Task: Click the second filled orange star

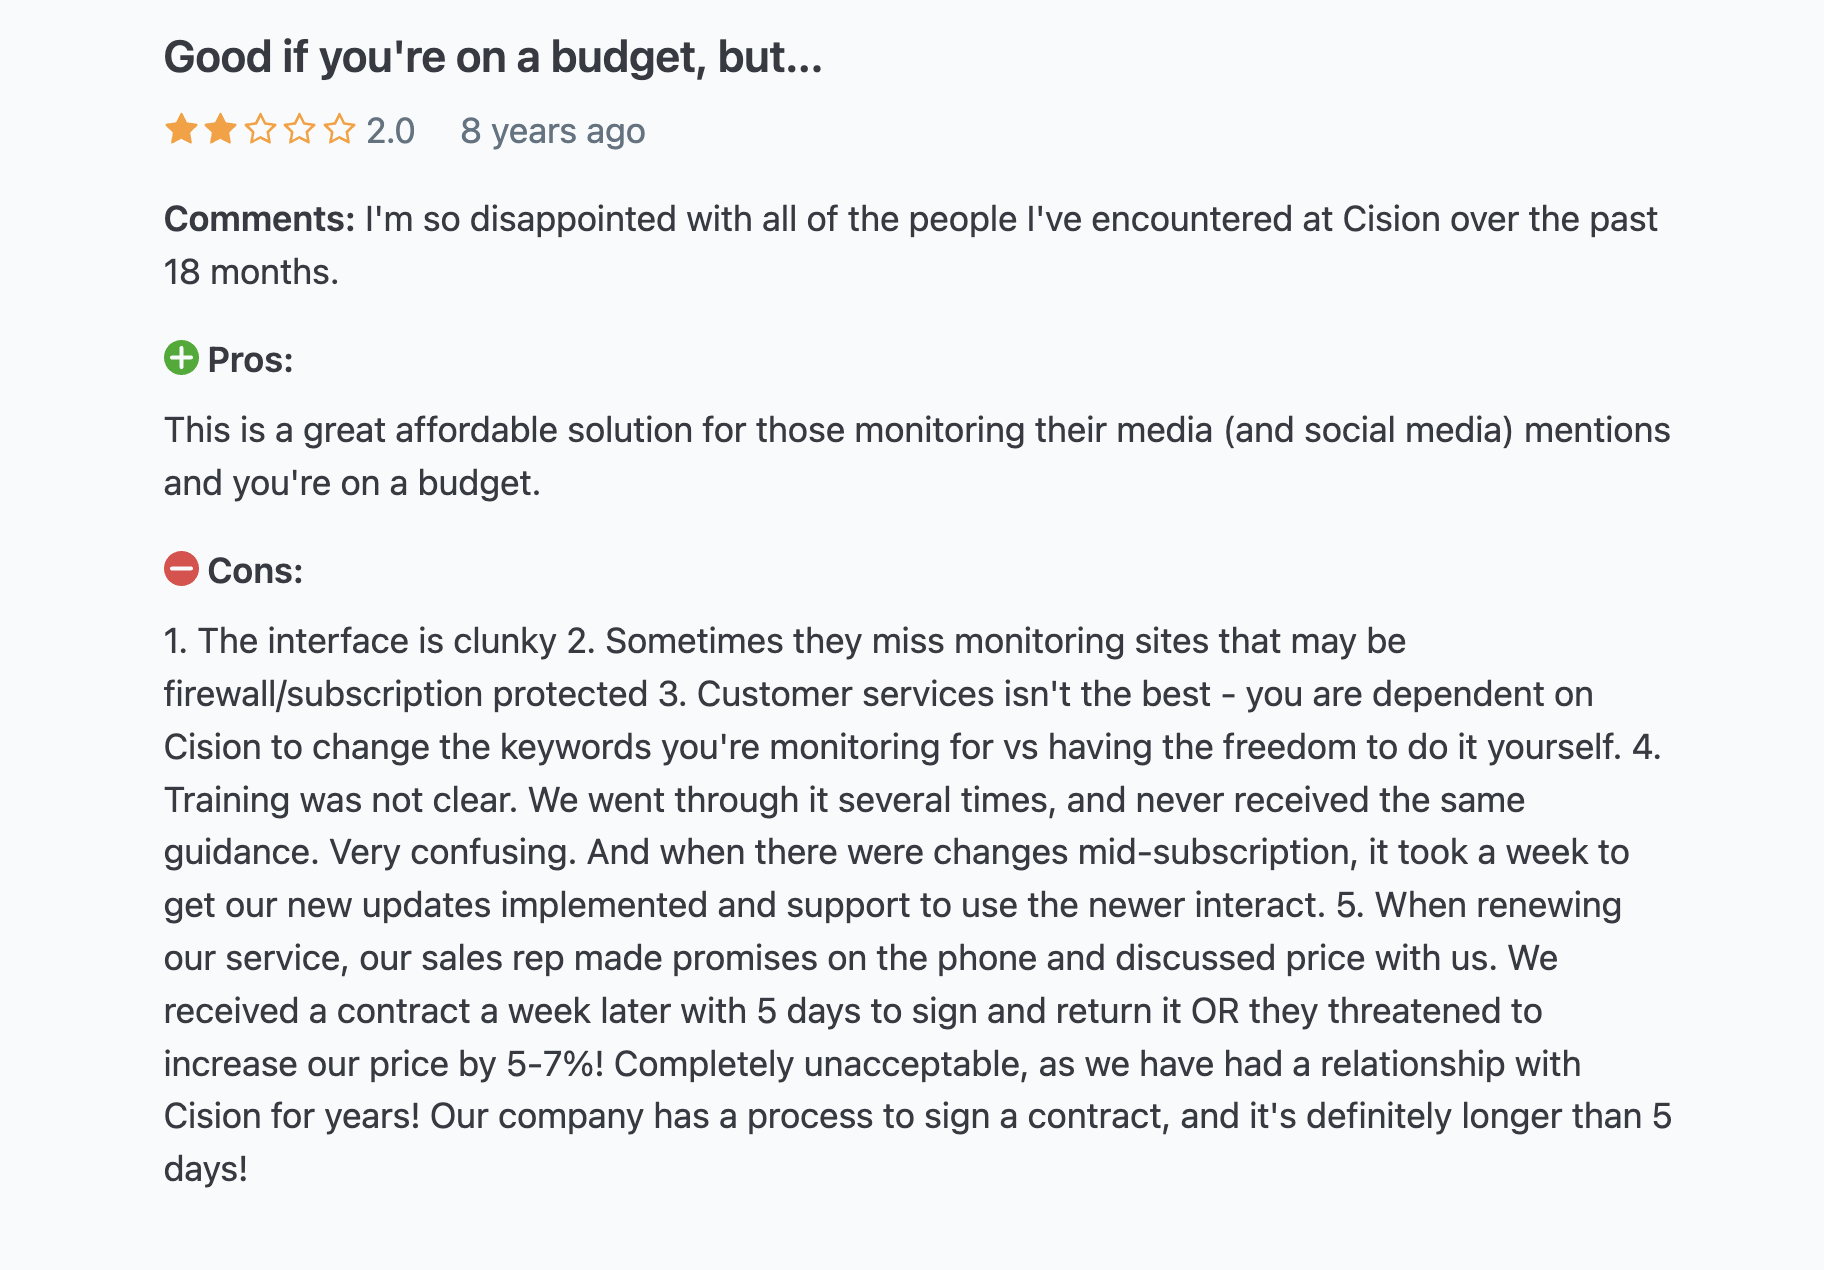Action: (220, 130)
